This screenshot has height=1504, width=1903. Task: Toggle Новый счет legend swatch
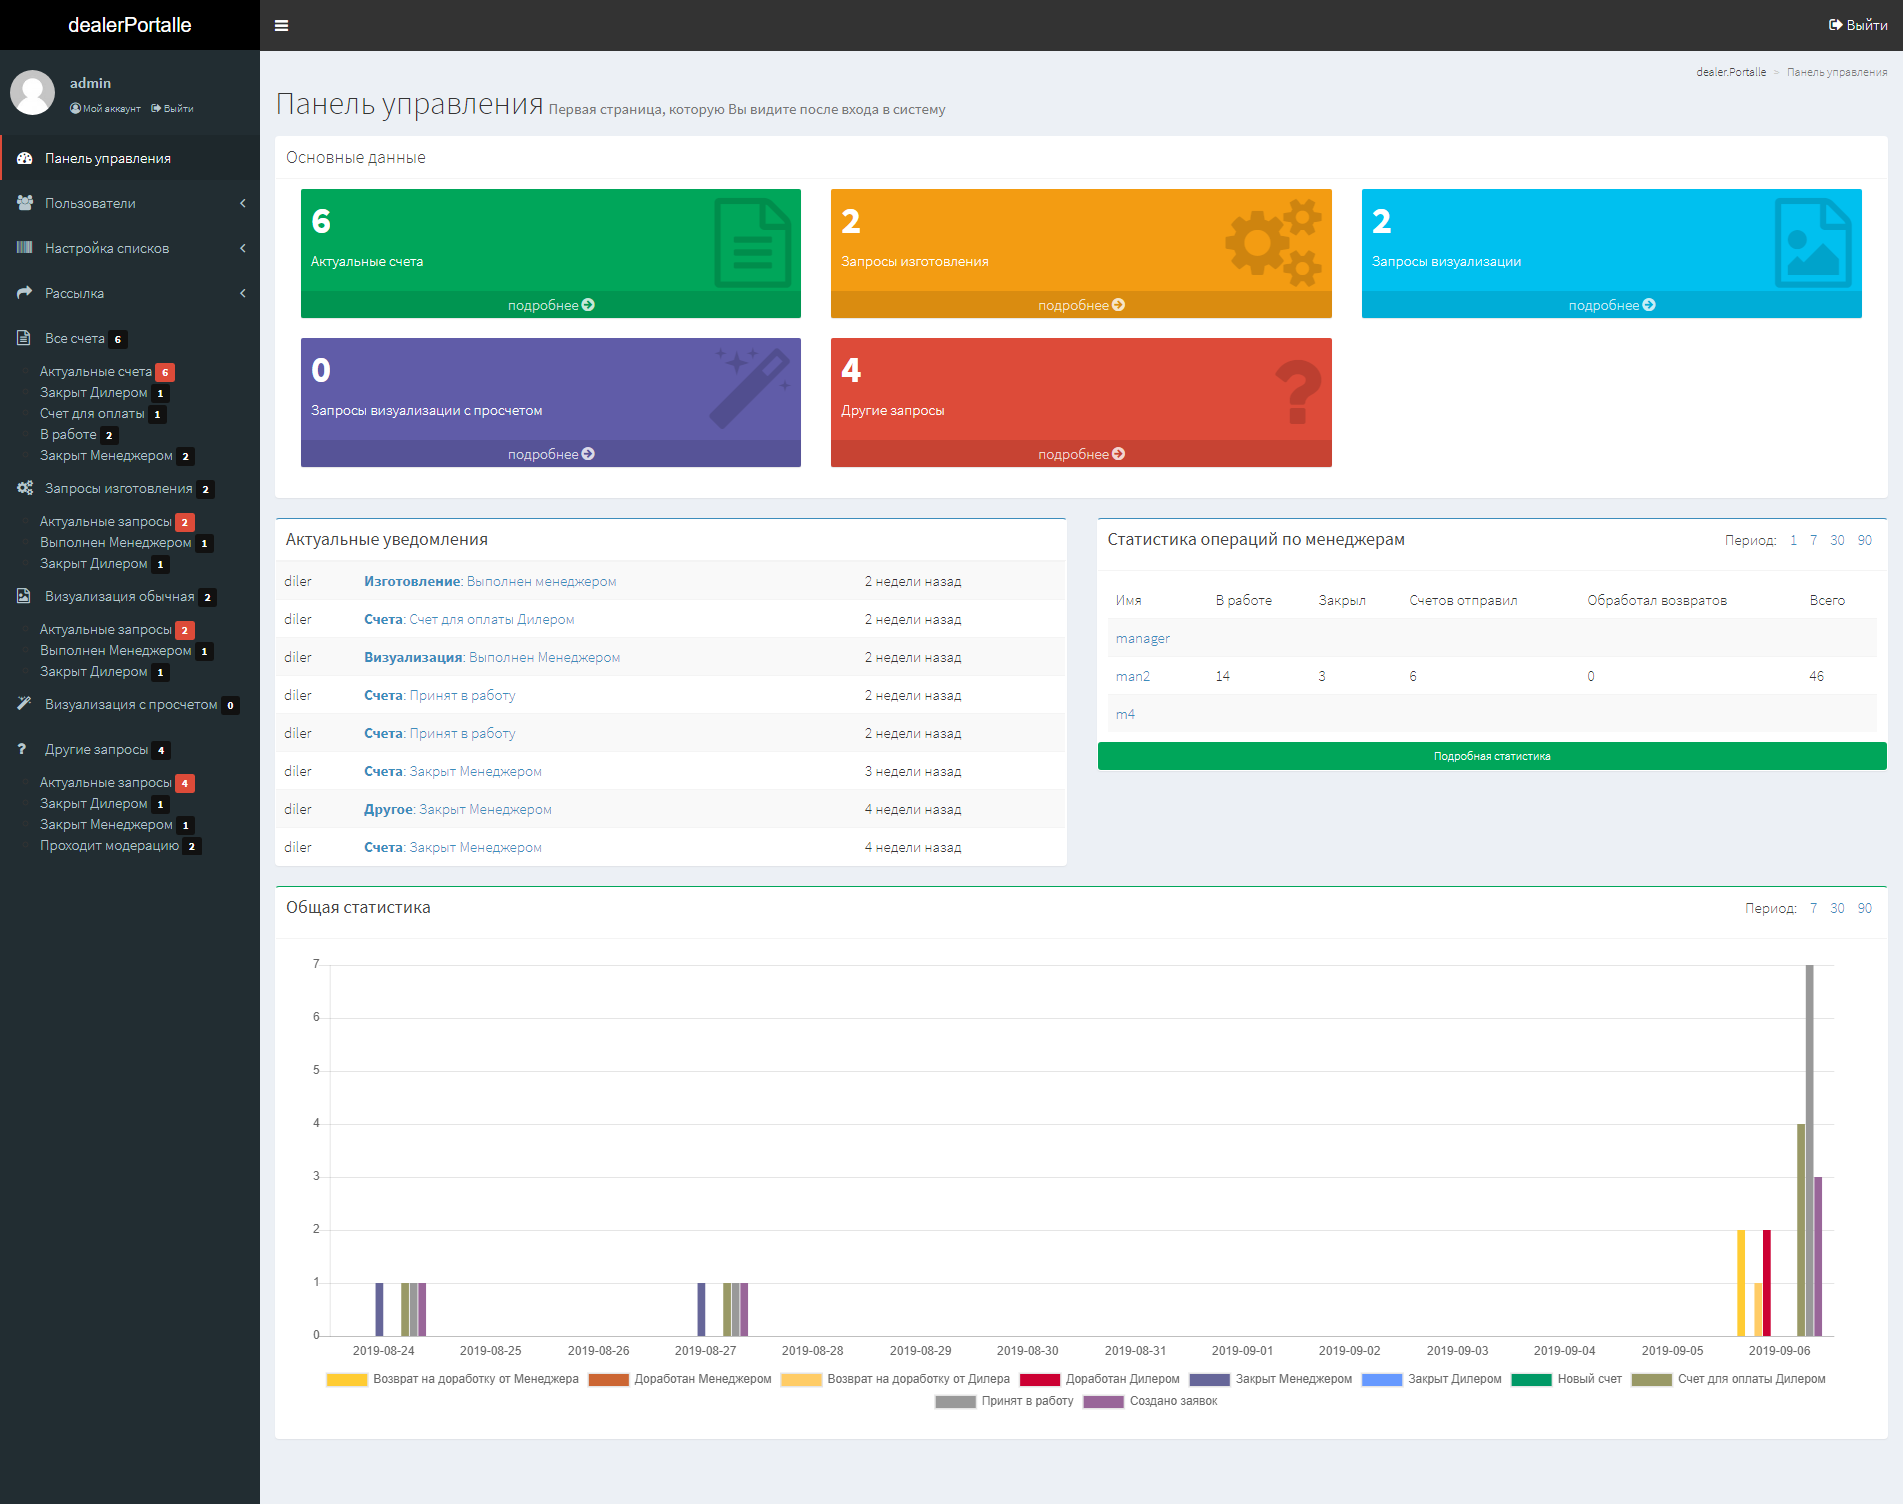click(x=1531, y=1379)
